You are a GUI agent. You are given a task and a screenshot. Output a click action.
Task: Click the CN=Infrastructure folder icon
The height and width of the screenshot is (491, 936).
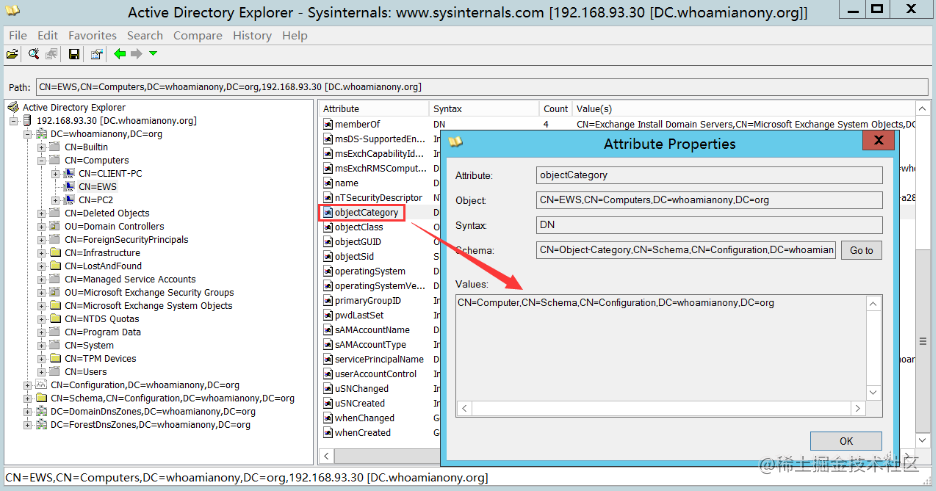[55, 252]
